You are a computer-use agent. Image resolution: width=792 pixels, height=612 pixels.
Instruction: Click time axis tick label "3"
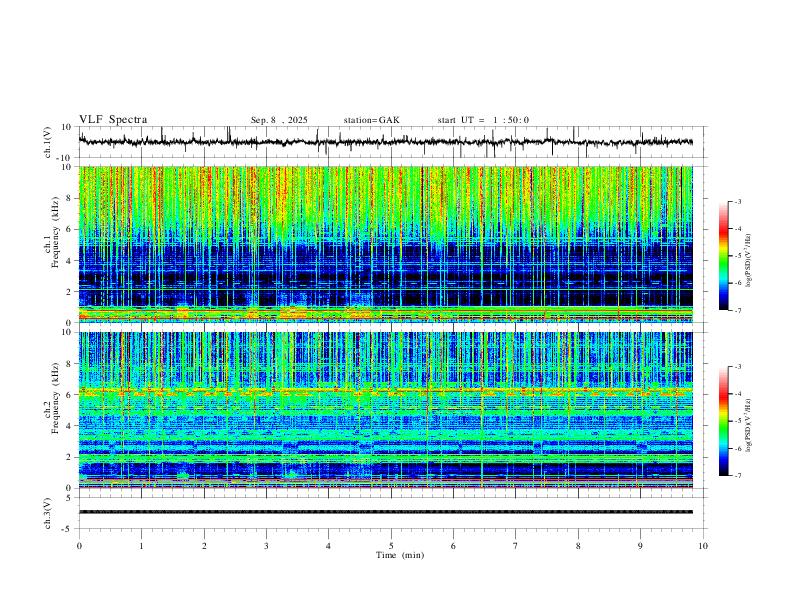(x=266, y=546)
